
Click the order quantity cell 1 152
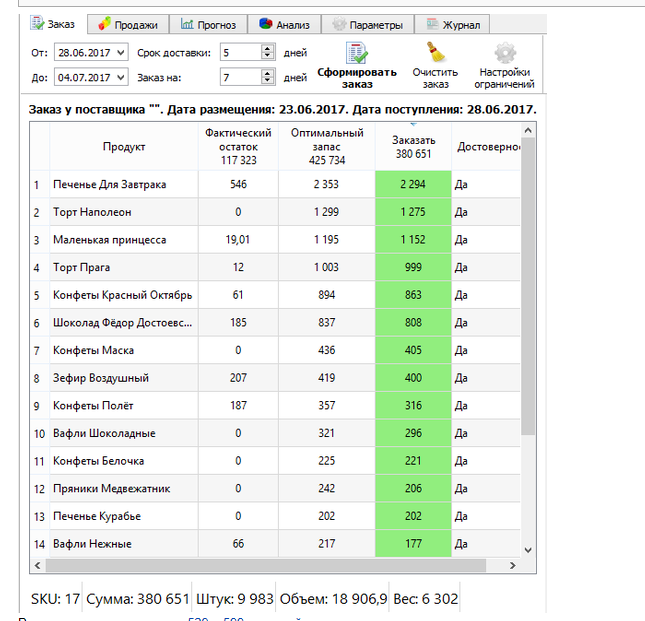pyautogui.click(x=413, y=240)
